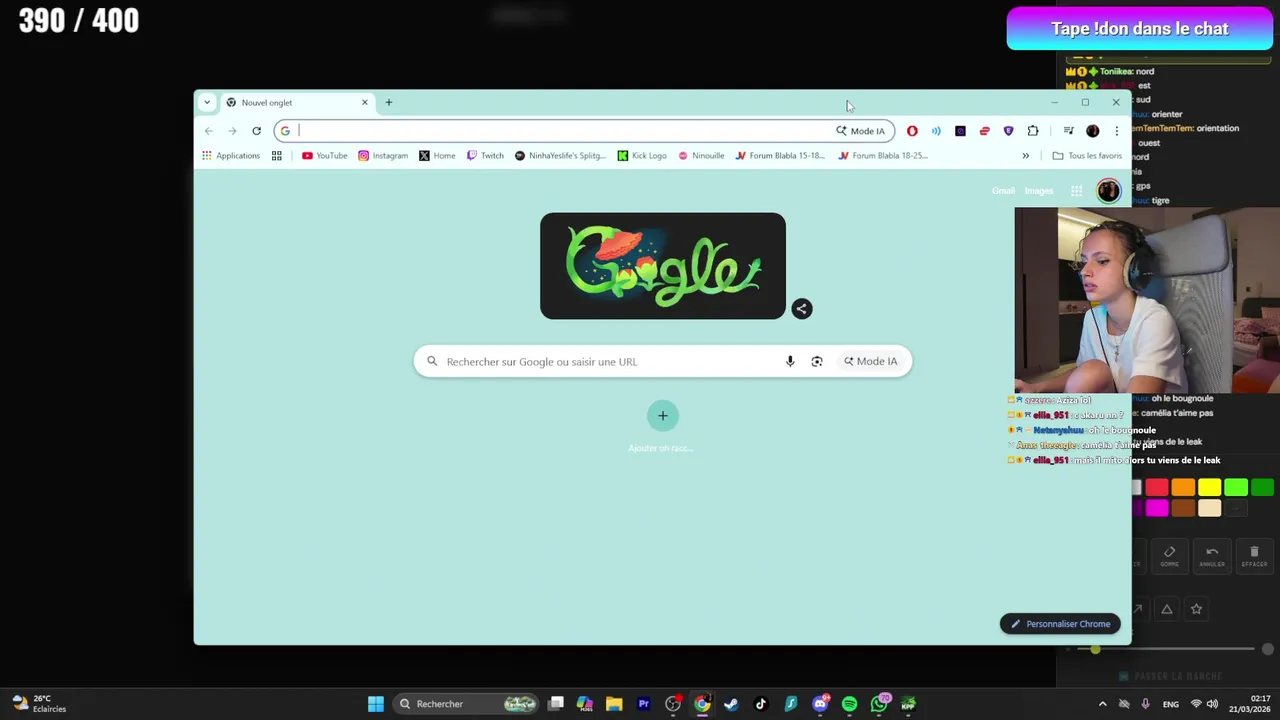Screen dimensions: 1280x720
Task: Click Mode IA in the address bar
Action: click(861, 131)
